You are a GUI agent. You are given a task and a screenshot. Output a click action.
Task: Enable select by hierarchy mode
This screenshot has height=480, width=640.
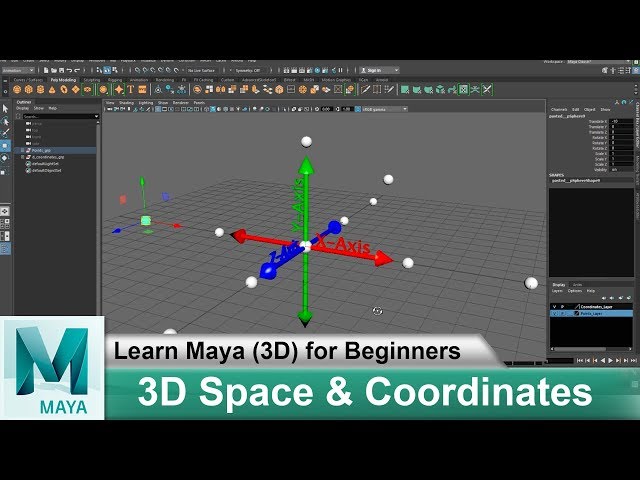[100, 71]
